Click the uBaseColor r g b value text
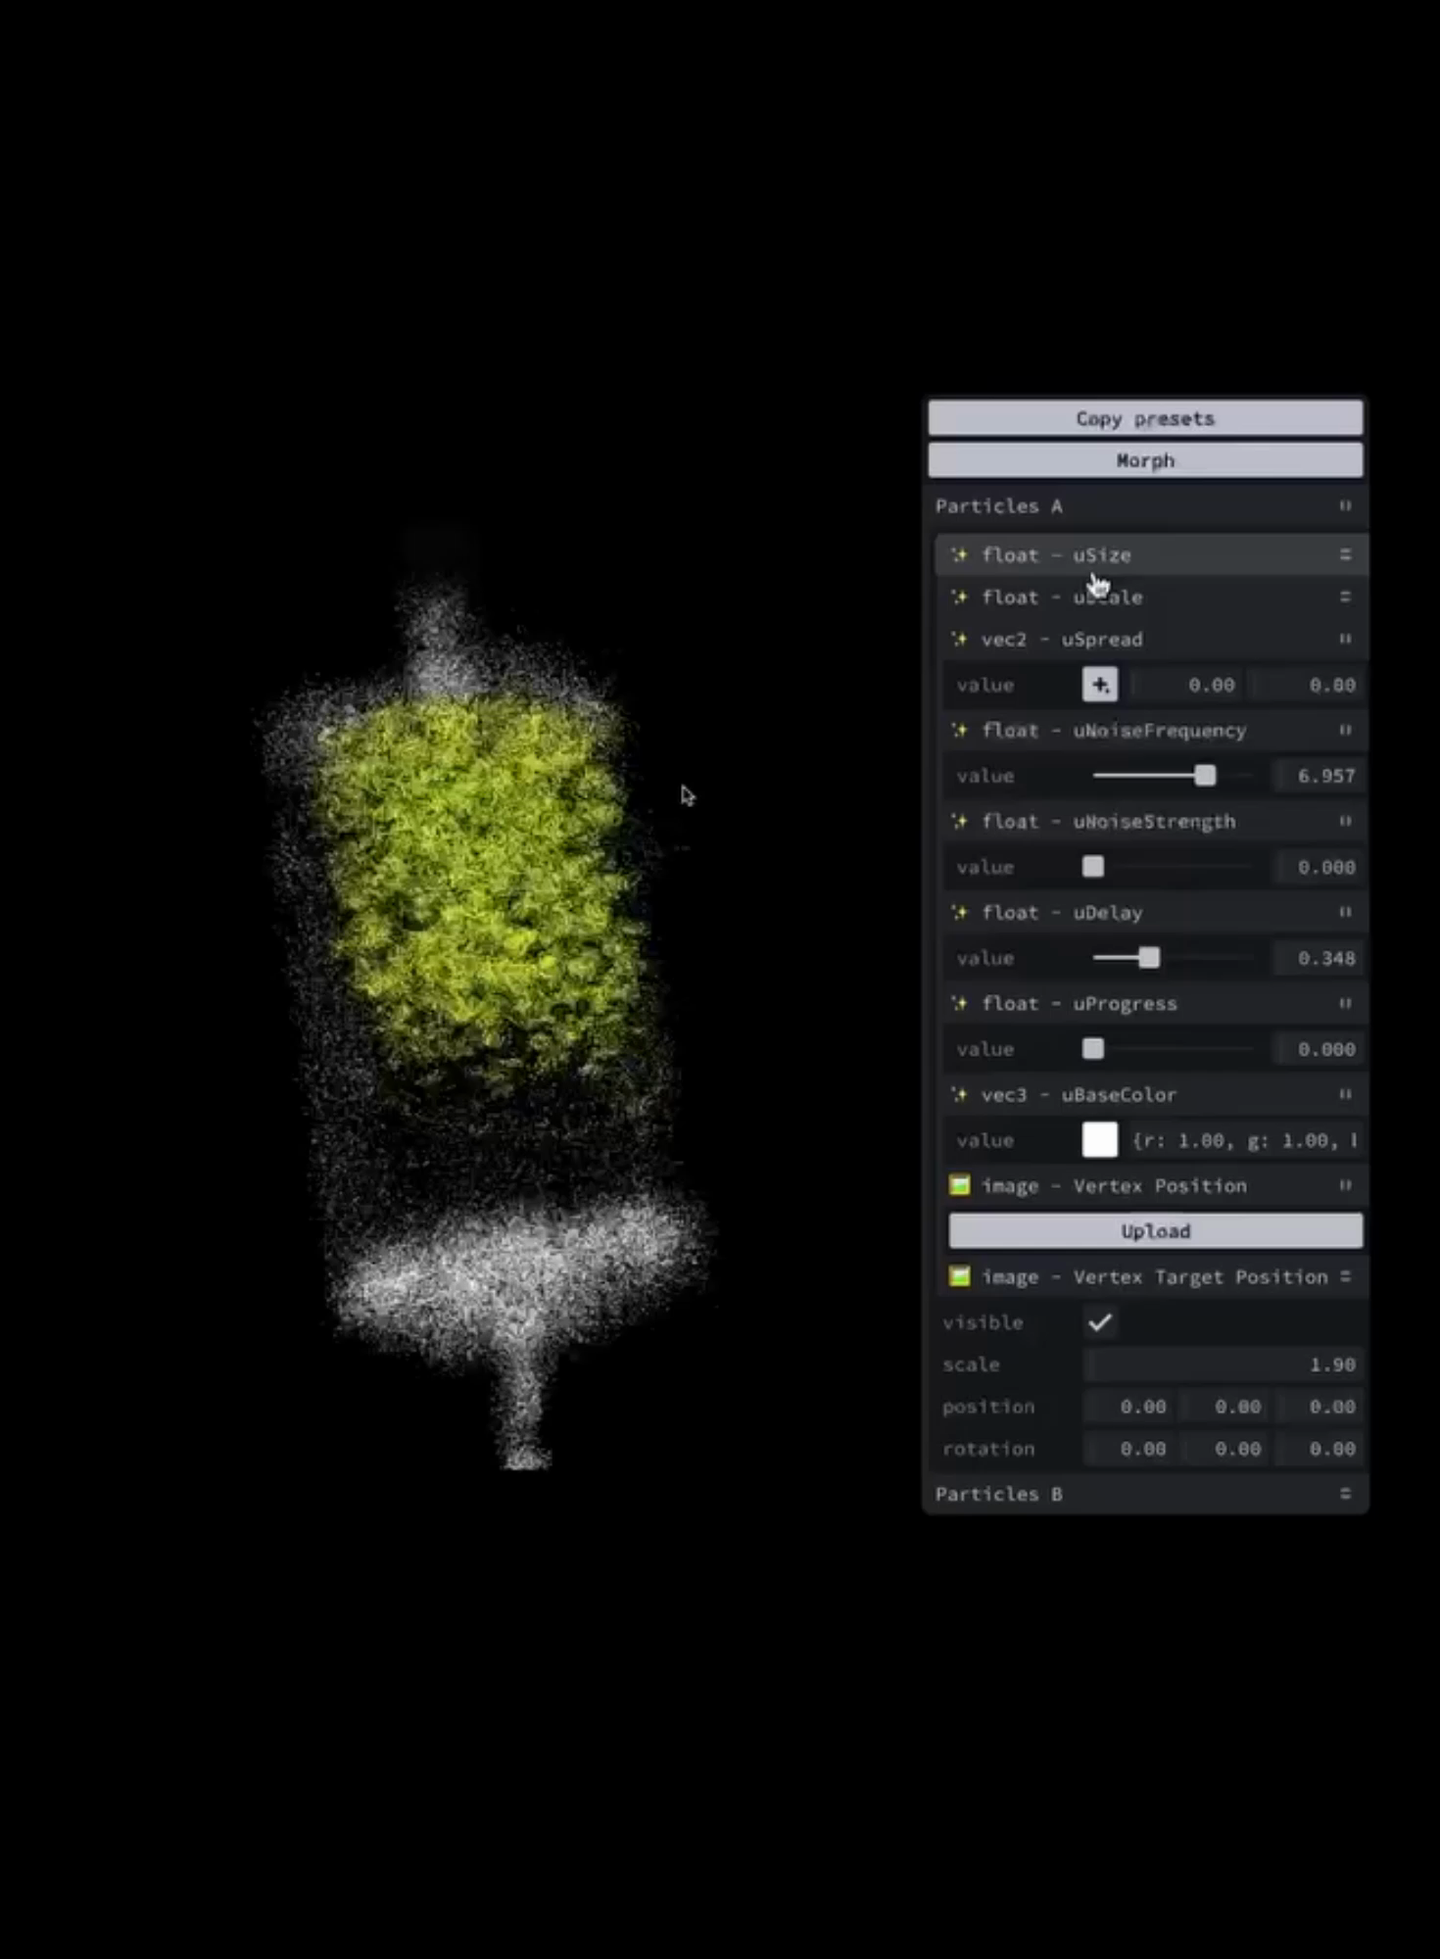Viewport: 1440px width, 1959px height. (x=1245, y=1140)
